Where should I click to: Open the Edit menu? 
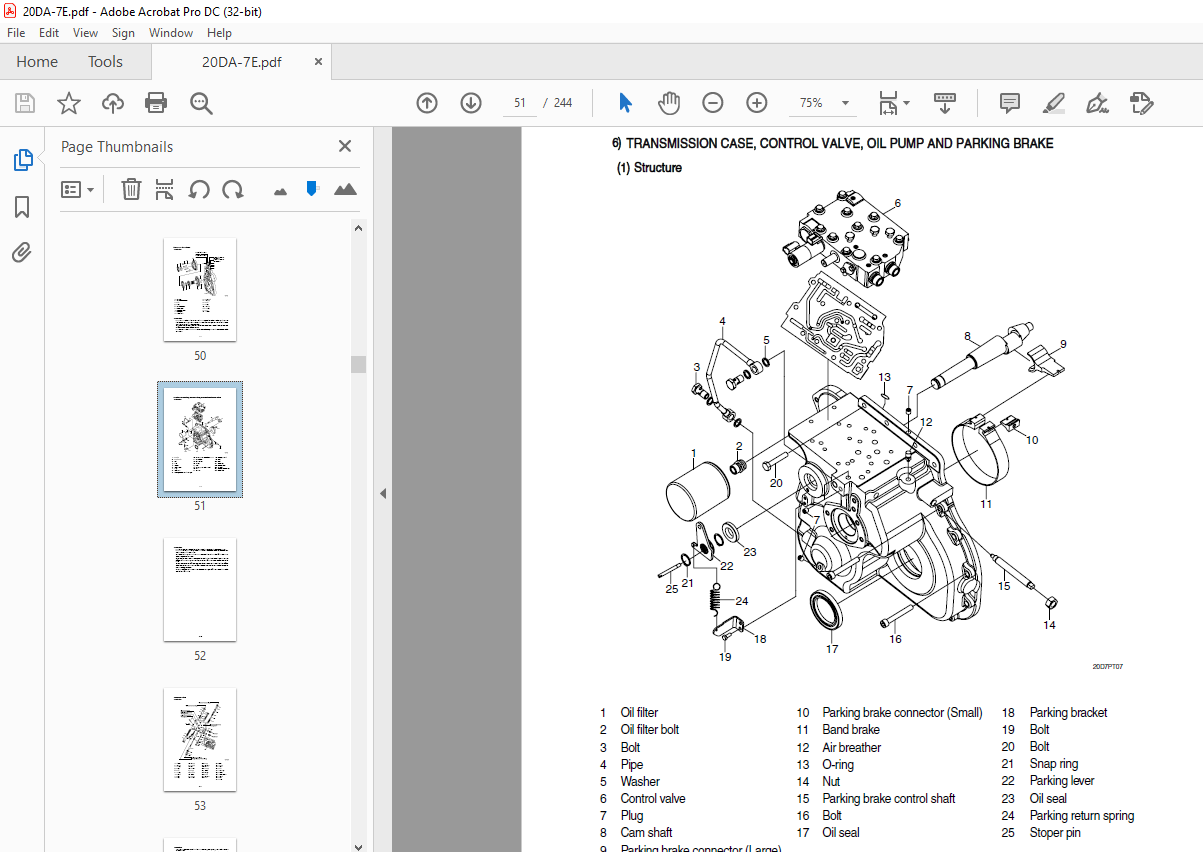47,33
